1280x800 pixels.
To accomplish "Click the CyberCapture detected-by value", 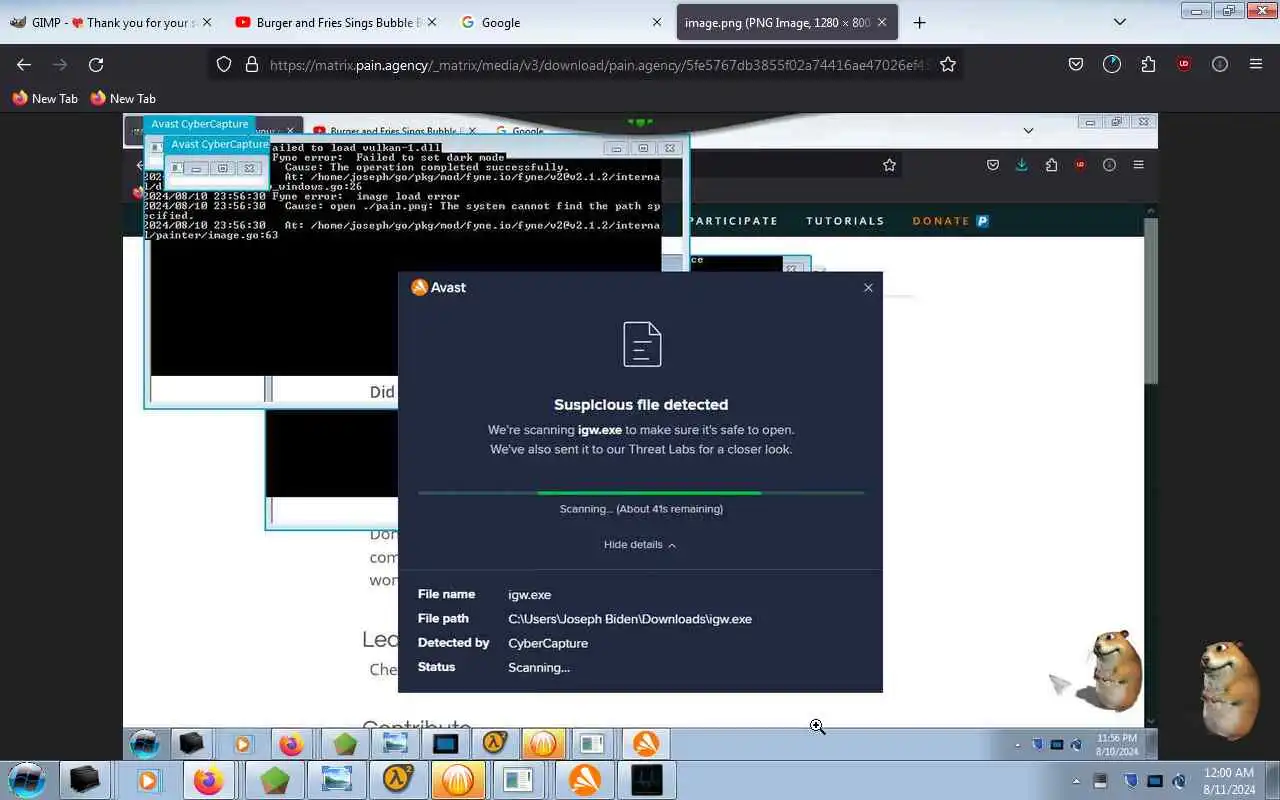I will 548,643.
